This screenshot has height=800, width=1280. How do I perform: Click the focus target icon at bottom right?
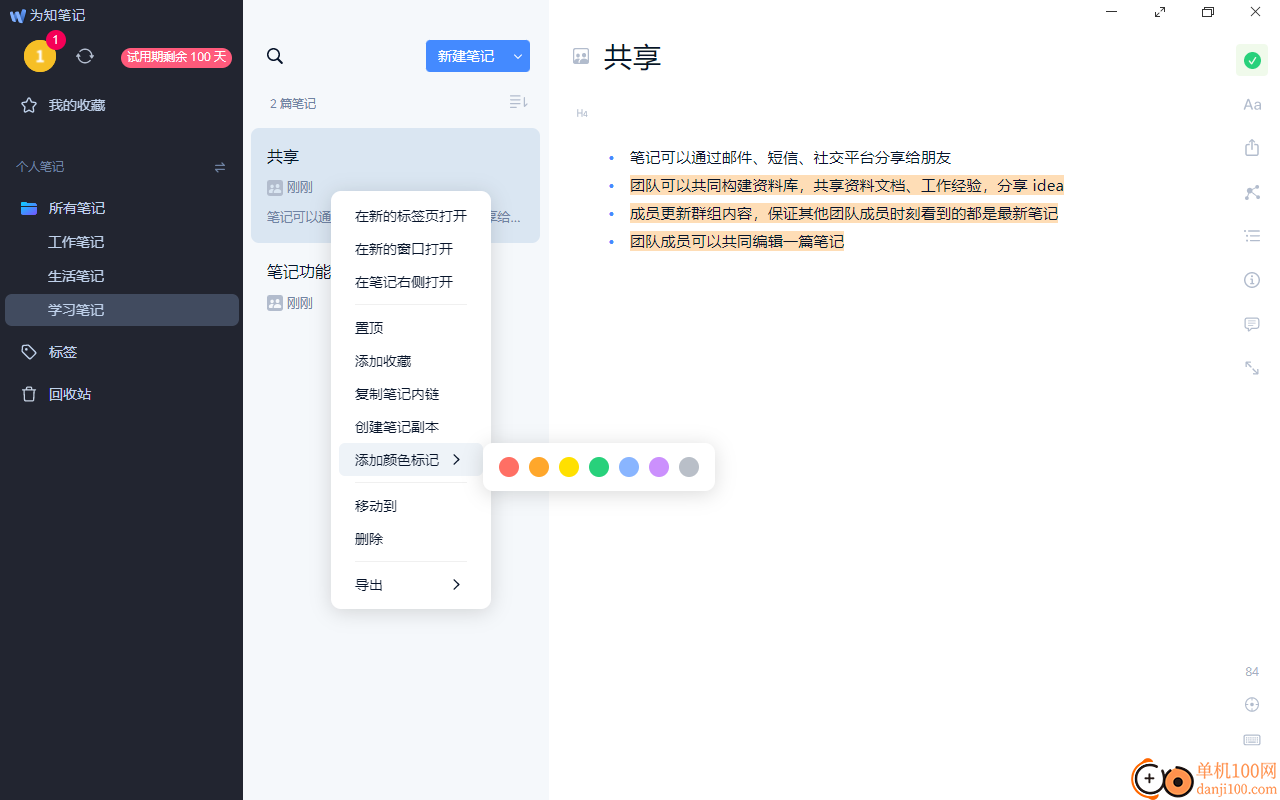point(1252,704)
